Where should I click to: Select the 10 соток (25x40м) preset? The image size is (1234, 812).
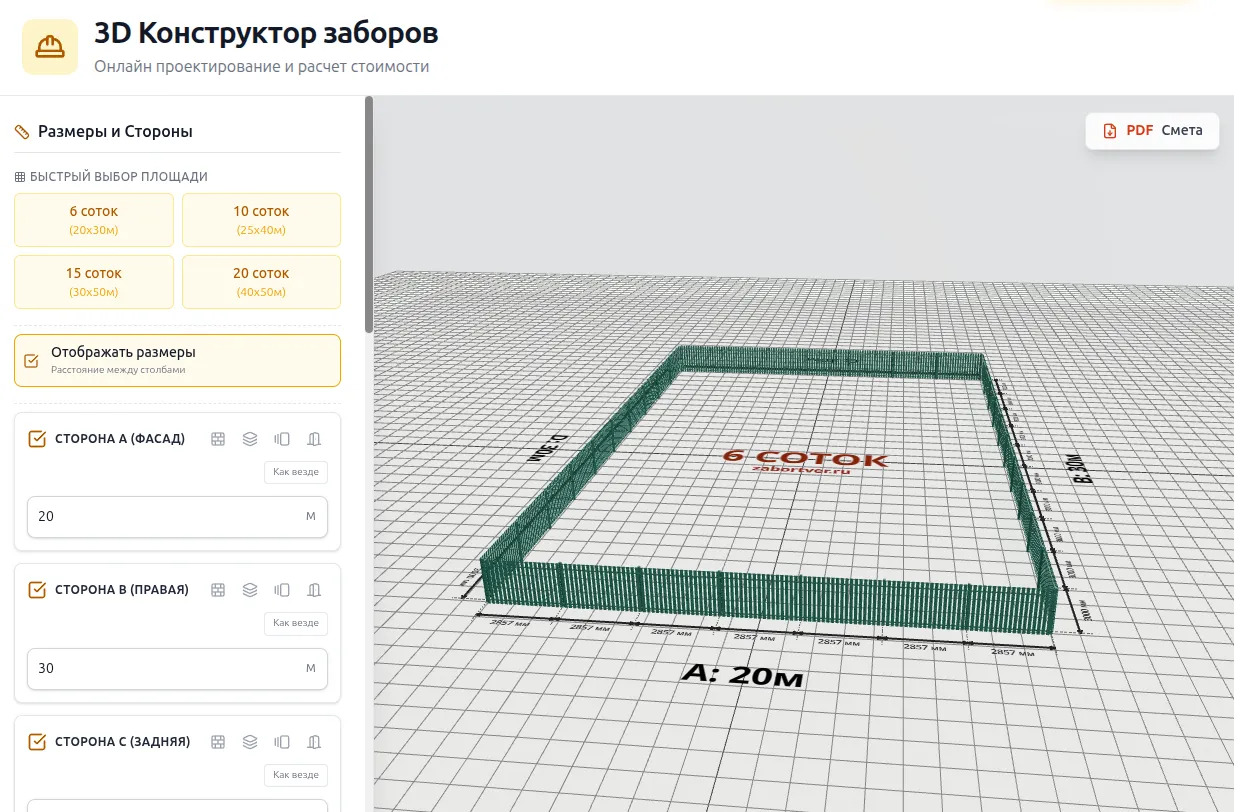click(x=261, y=220)
